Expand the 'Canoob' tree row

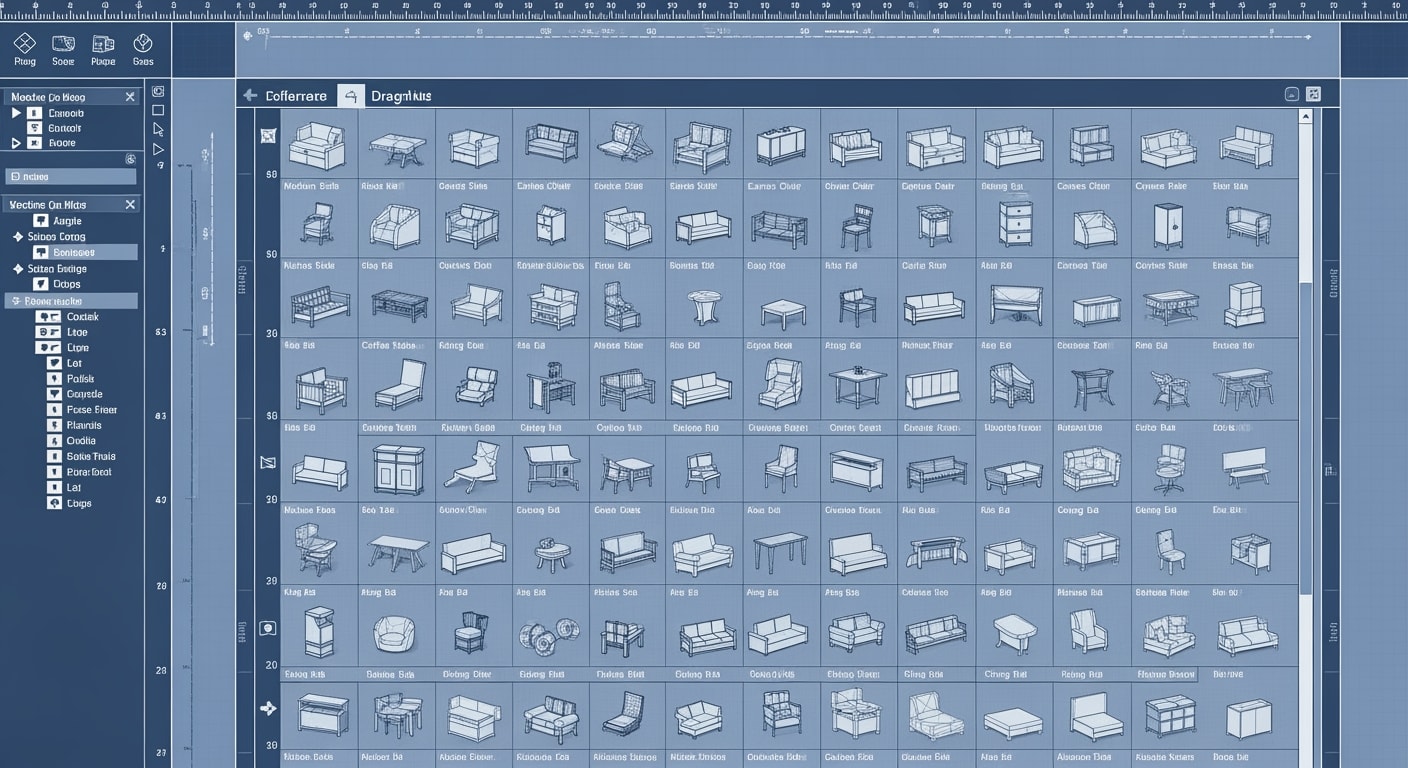coord(16,113)
